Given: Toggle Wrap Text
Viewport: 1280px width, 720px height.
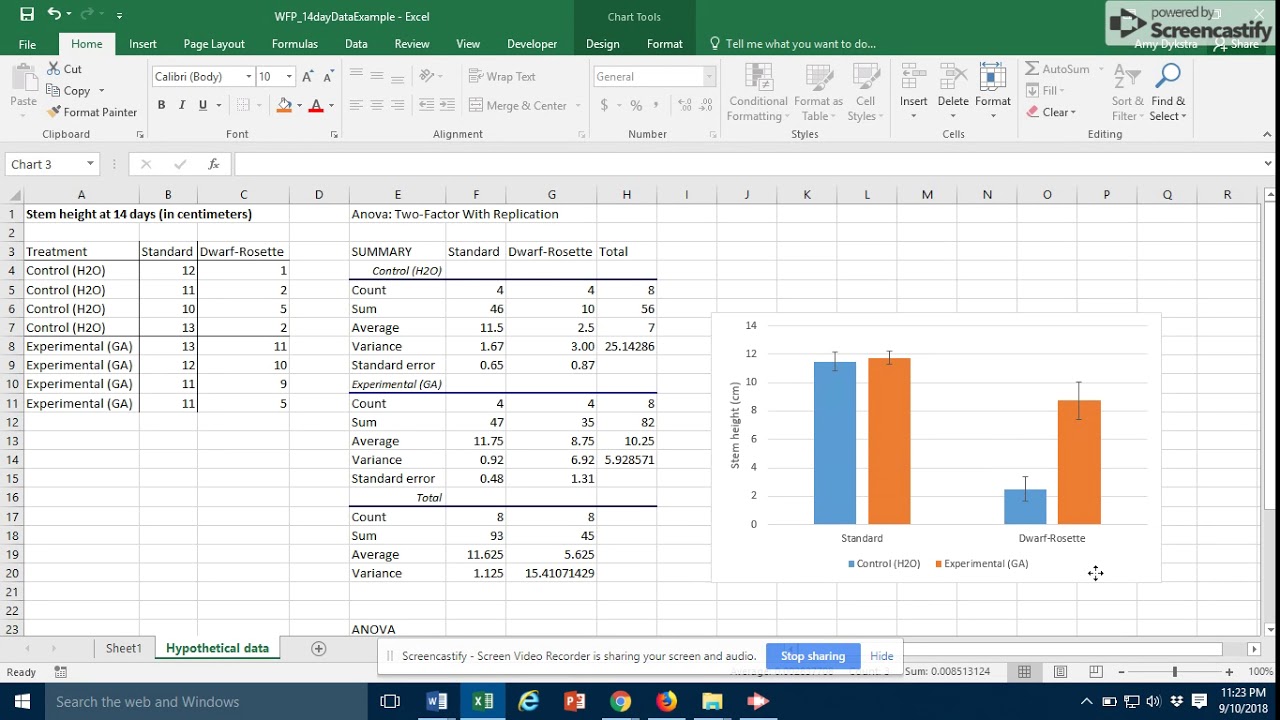Looking at the screenshot, I should coord(502,76).
